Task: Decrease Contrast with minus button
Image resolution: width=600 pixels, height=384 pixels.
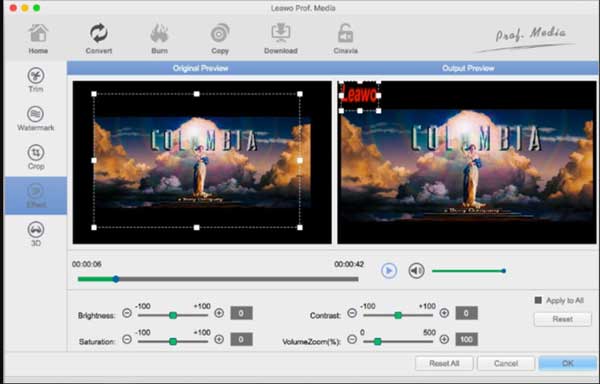Action: pyautogui.click(x=352, y=313)
